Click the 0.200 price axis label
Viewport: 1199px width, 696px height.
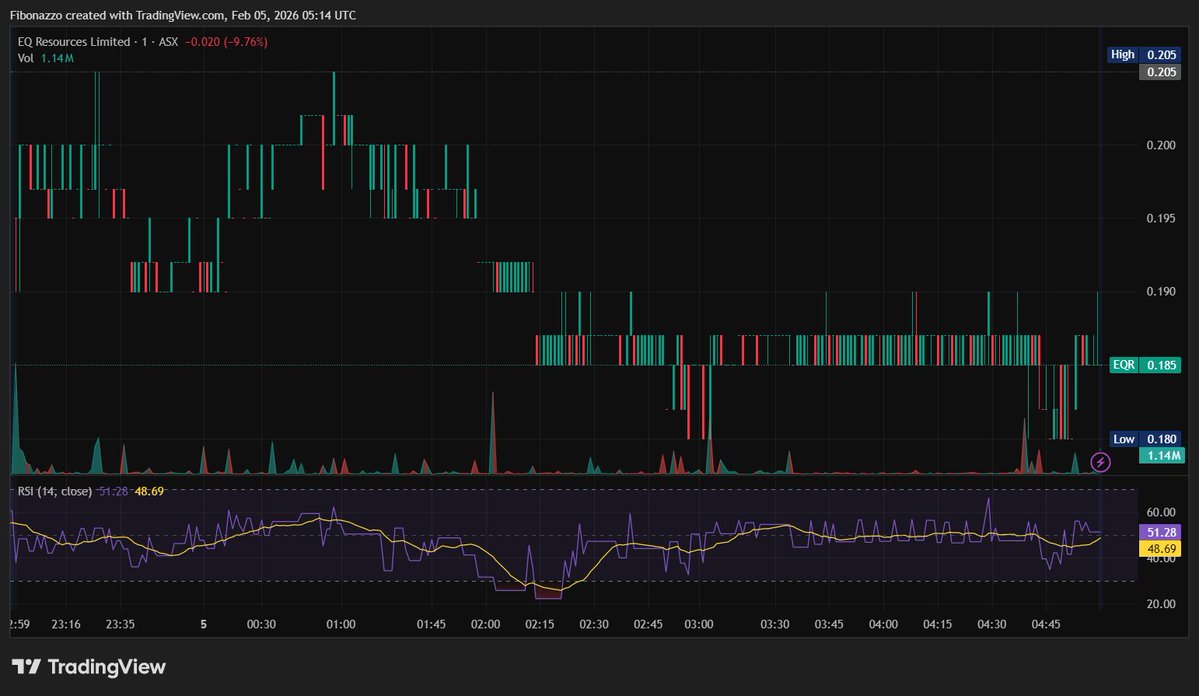(1161, 145)
